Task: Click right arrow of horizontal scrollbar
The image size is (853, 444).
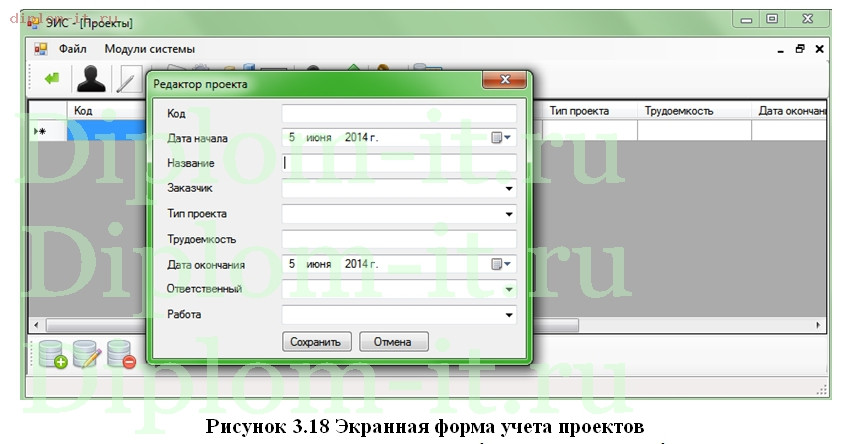Action: point(818,325)
